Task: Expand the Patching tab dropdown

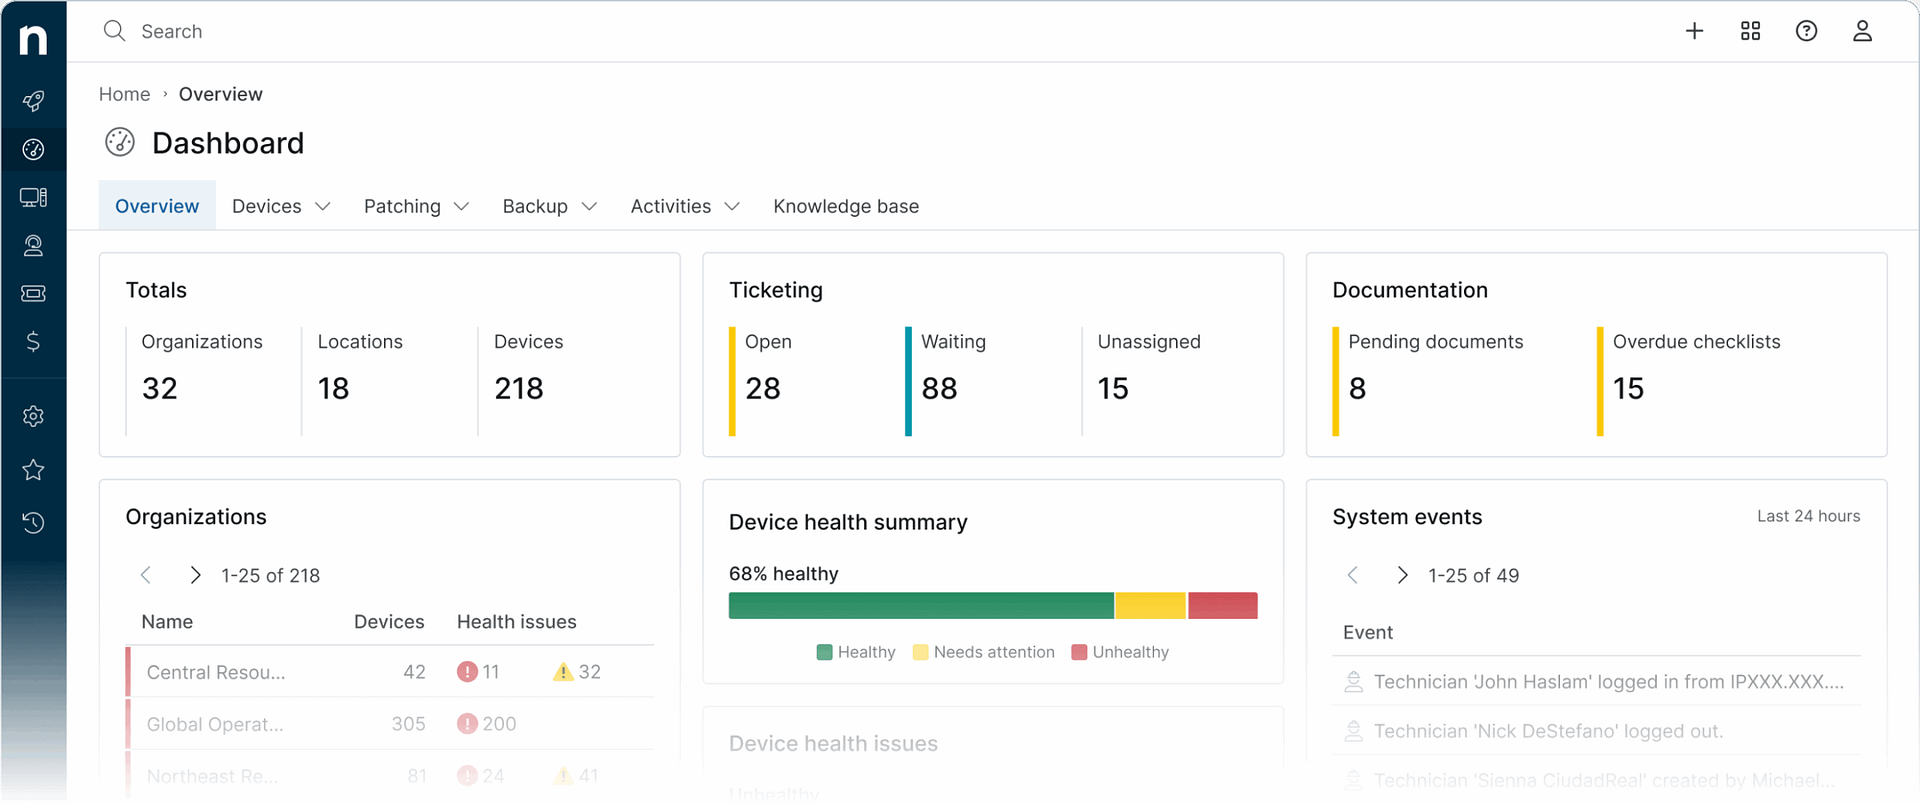Action: pyautogui.click(x=416, y=206)
